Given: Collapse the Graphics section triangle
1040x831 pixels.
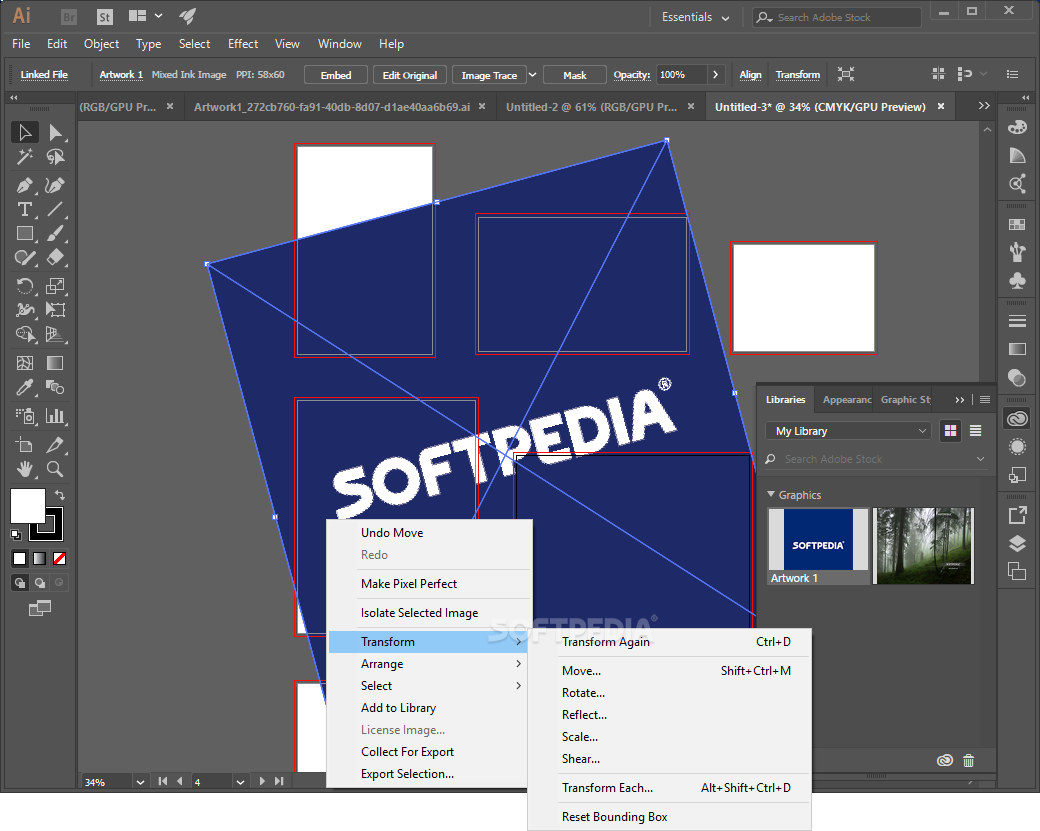Looking at the screenshot, I should 771,494.
